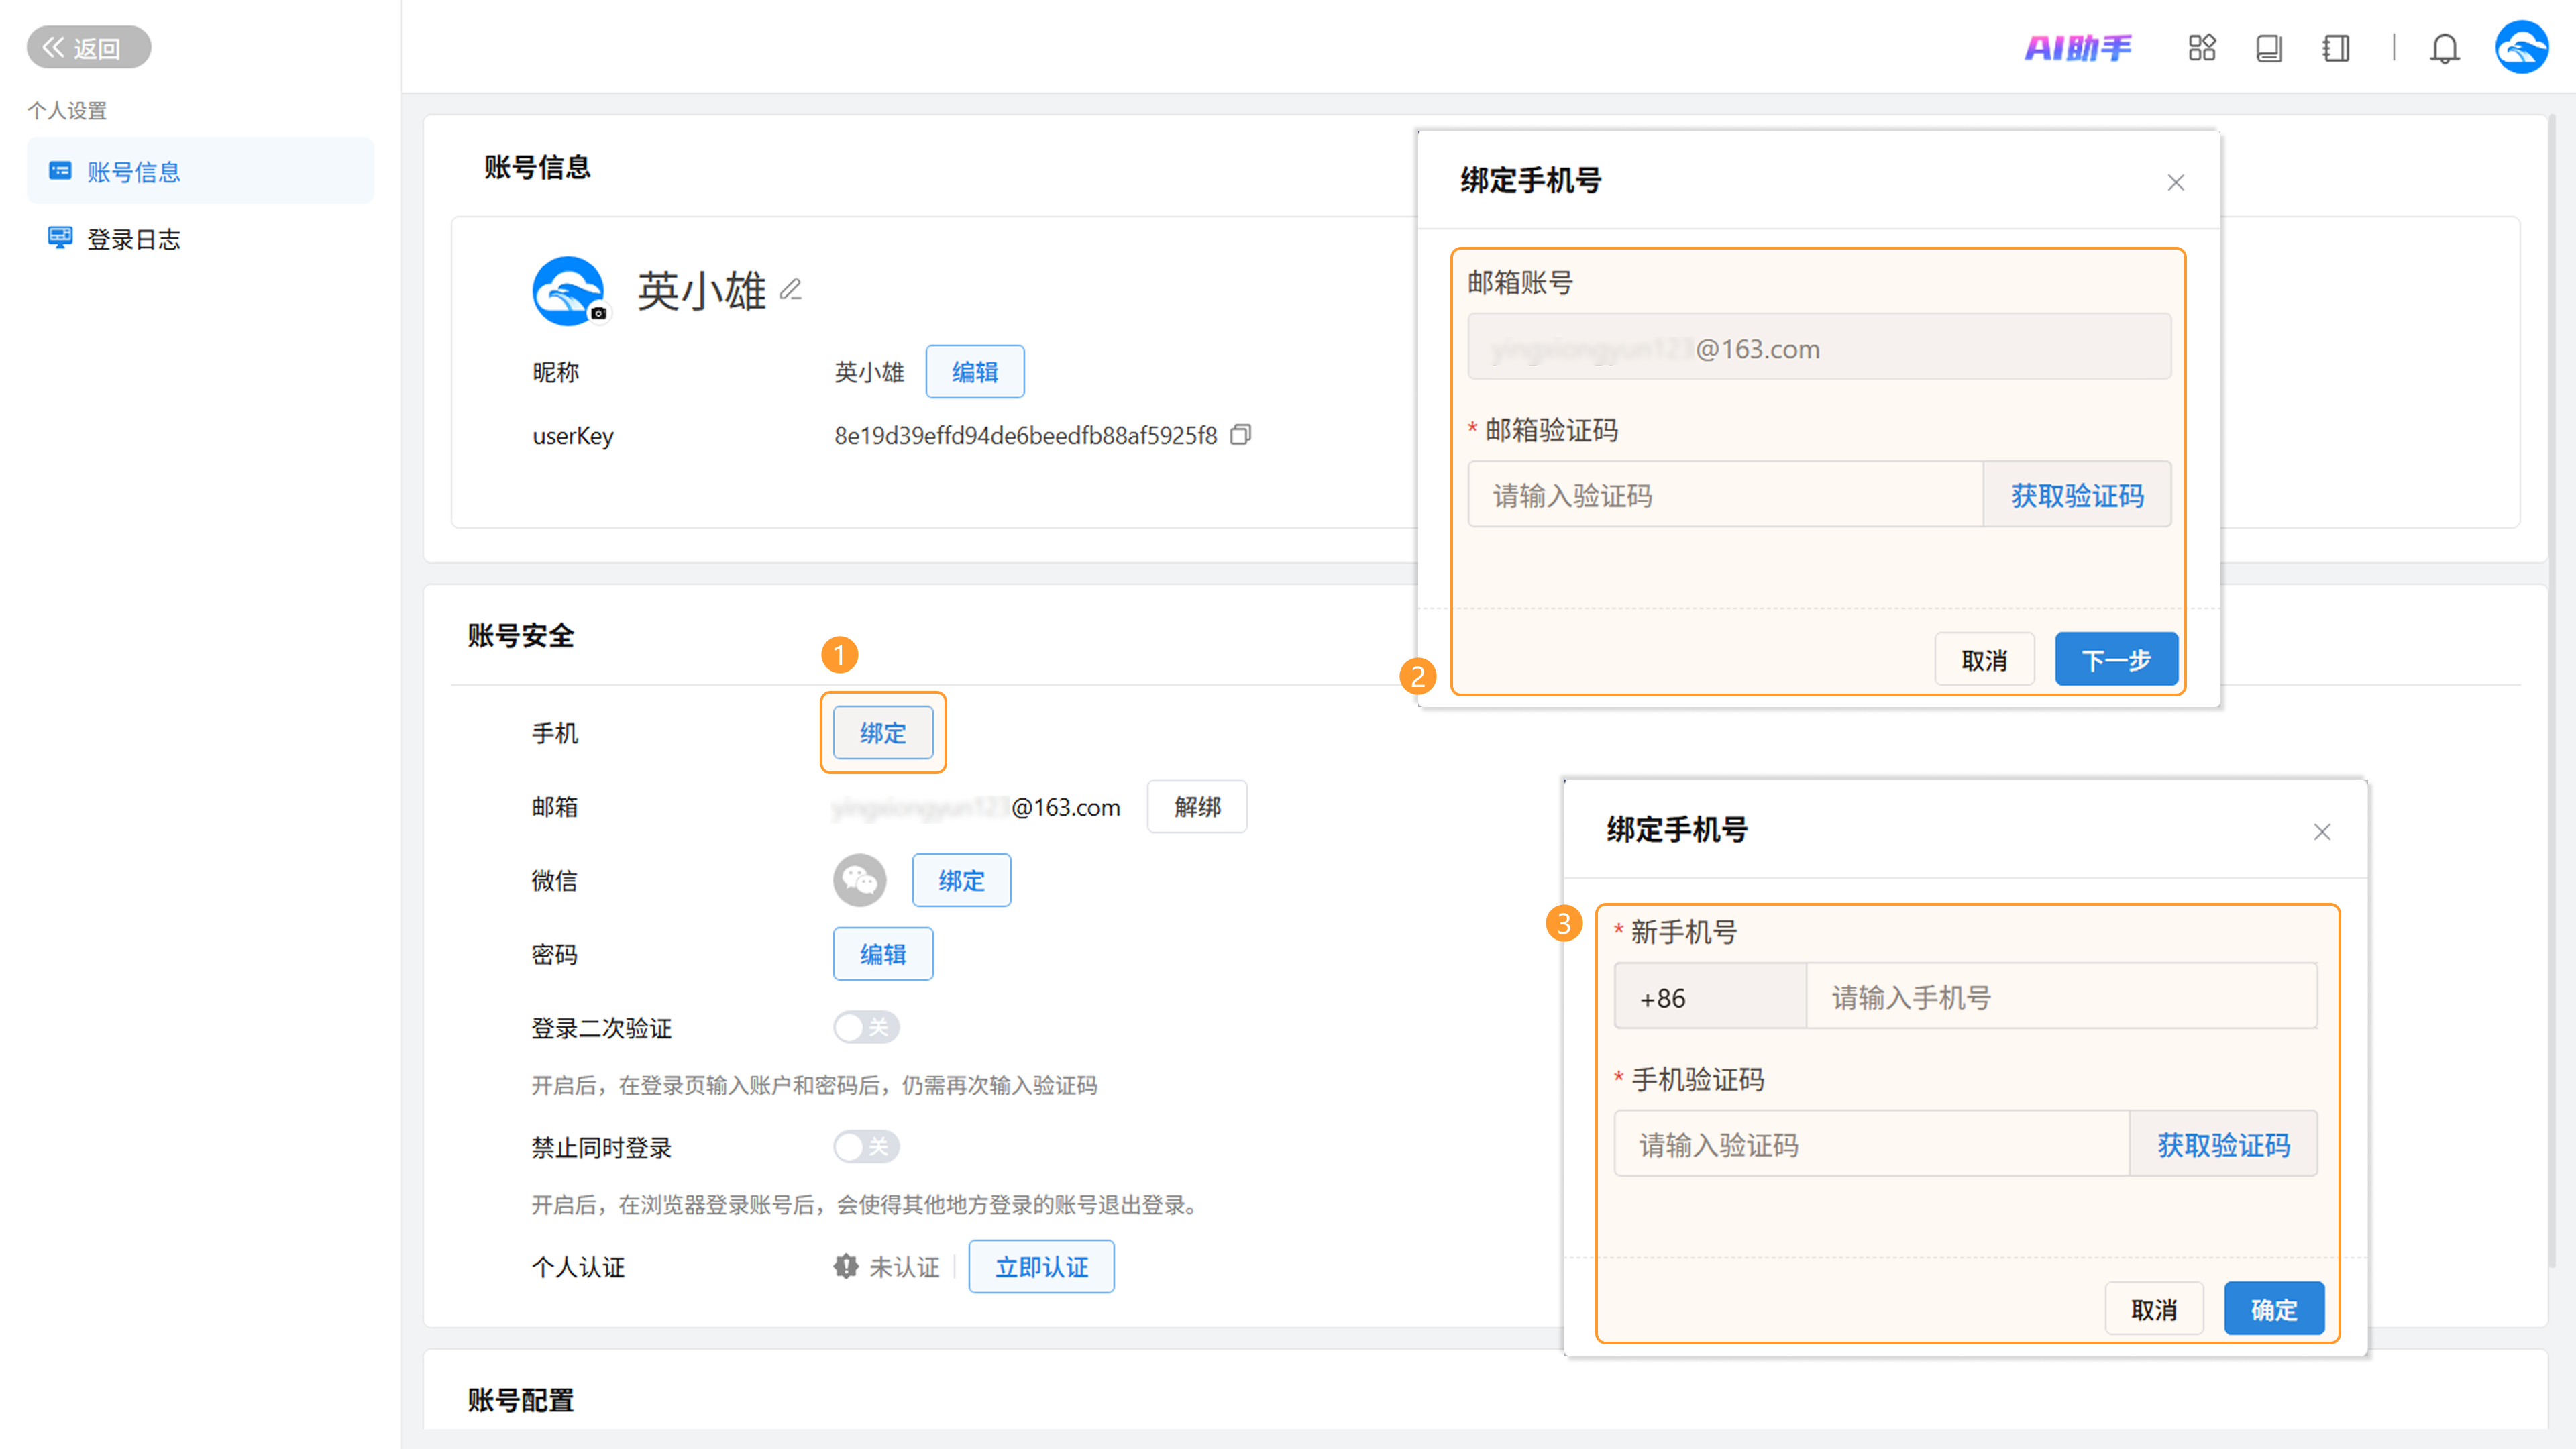The image size is (2576, 1449).
Task: Click the pencil icon beside 英小雄
Action: coord(791,290)
